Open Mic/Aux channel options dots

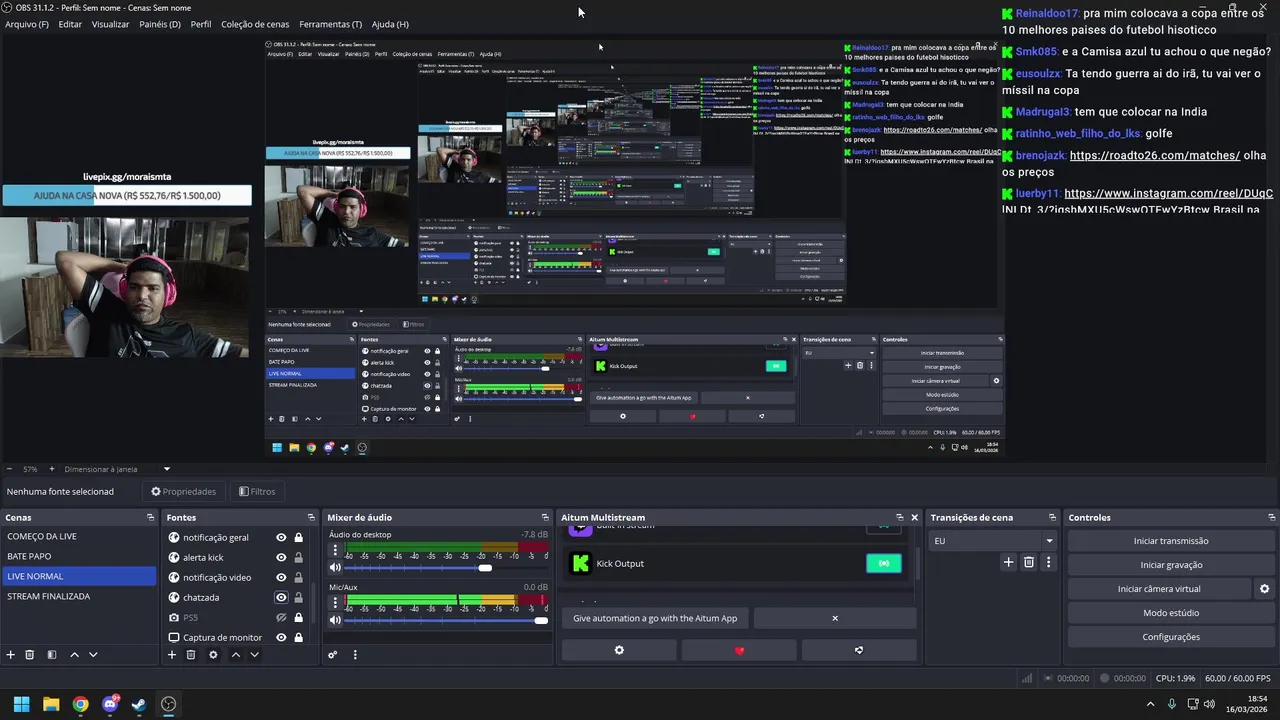335,604
